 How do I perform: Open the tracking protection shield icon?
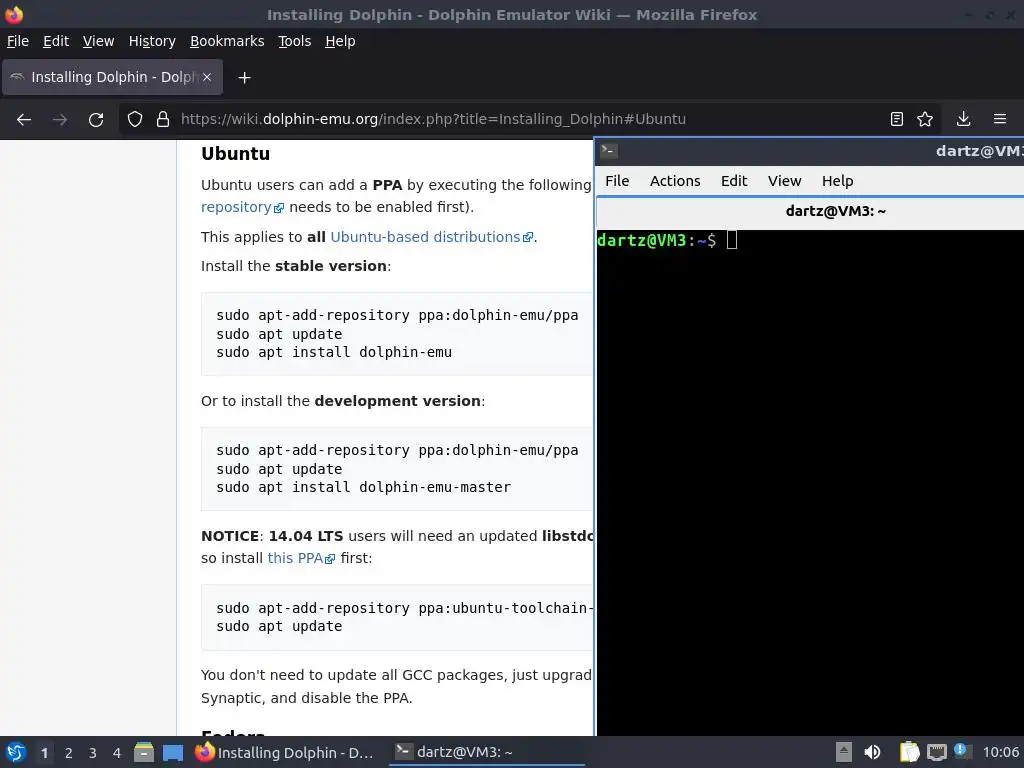pyautogui.click(x=135, y=119)
